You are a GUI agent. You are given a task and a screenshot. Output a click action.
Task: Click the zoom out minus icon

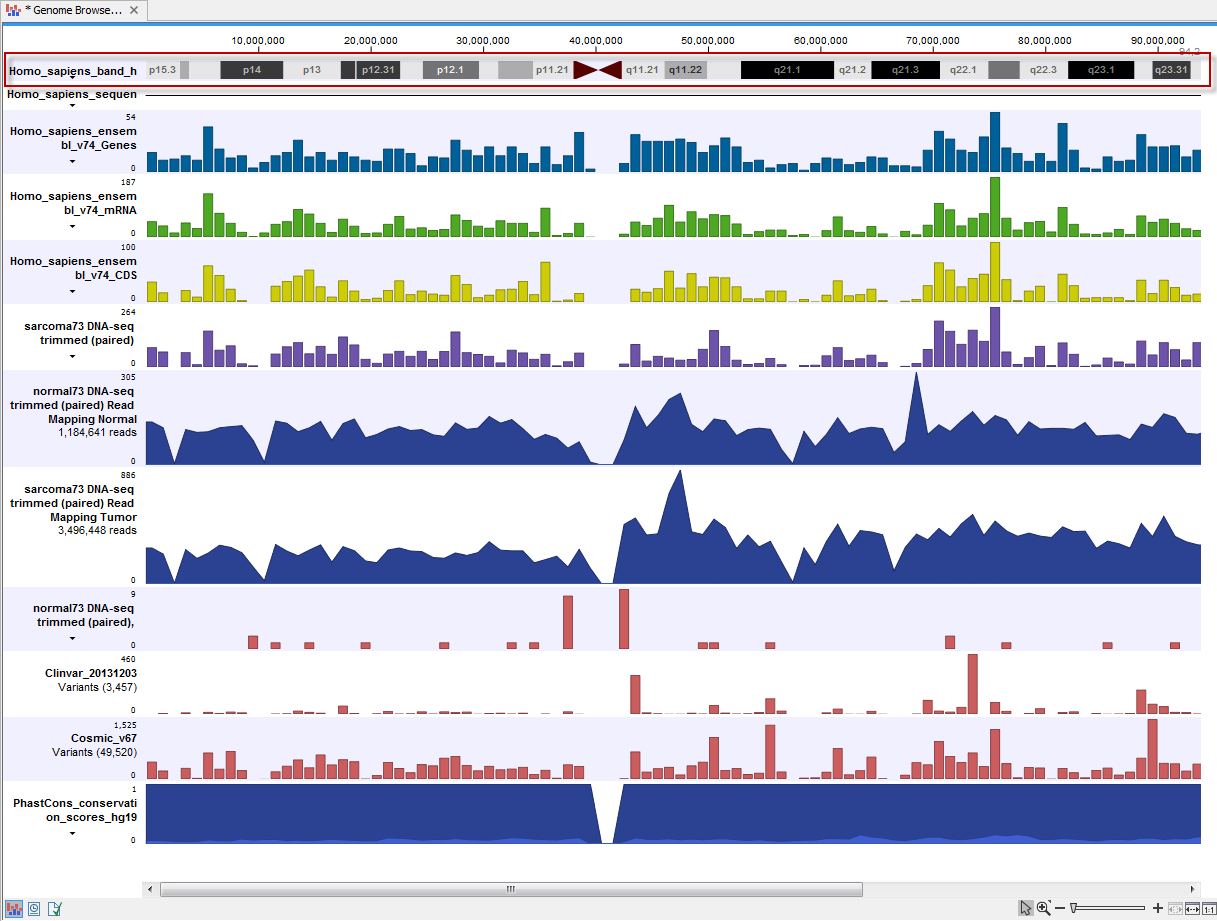[1059, 908]
